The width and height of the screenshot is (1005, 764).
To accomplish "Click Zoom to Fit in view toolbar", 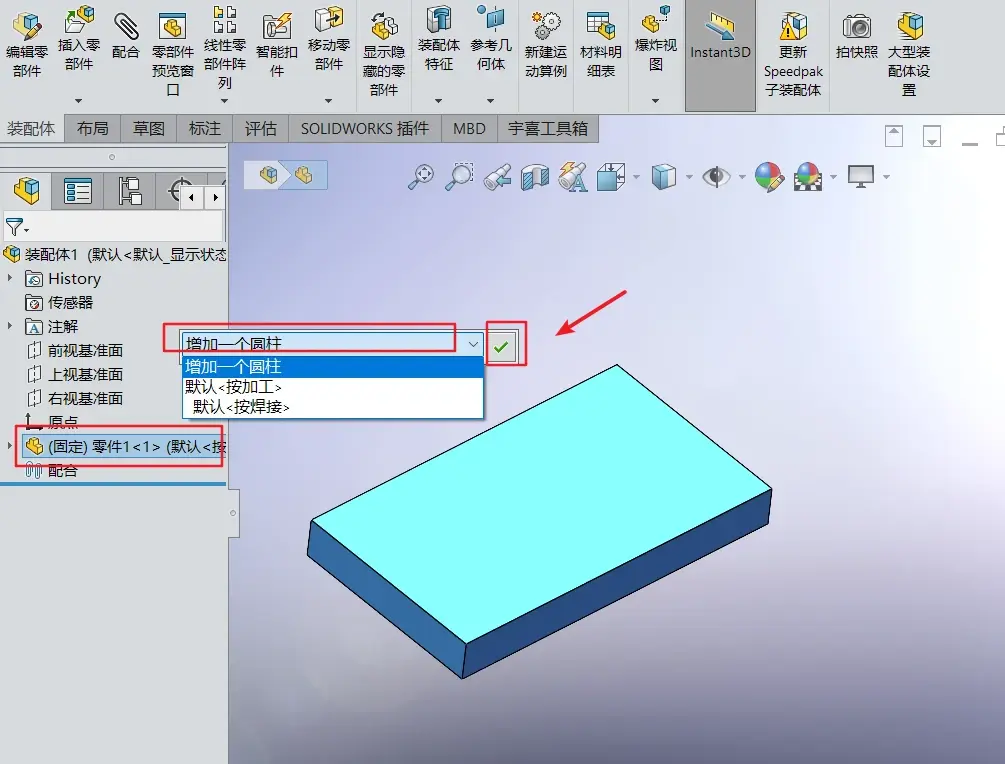I will (421, 177).
